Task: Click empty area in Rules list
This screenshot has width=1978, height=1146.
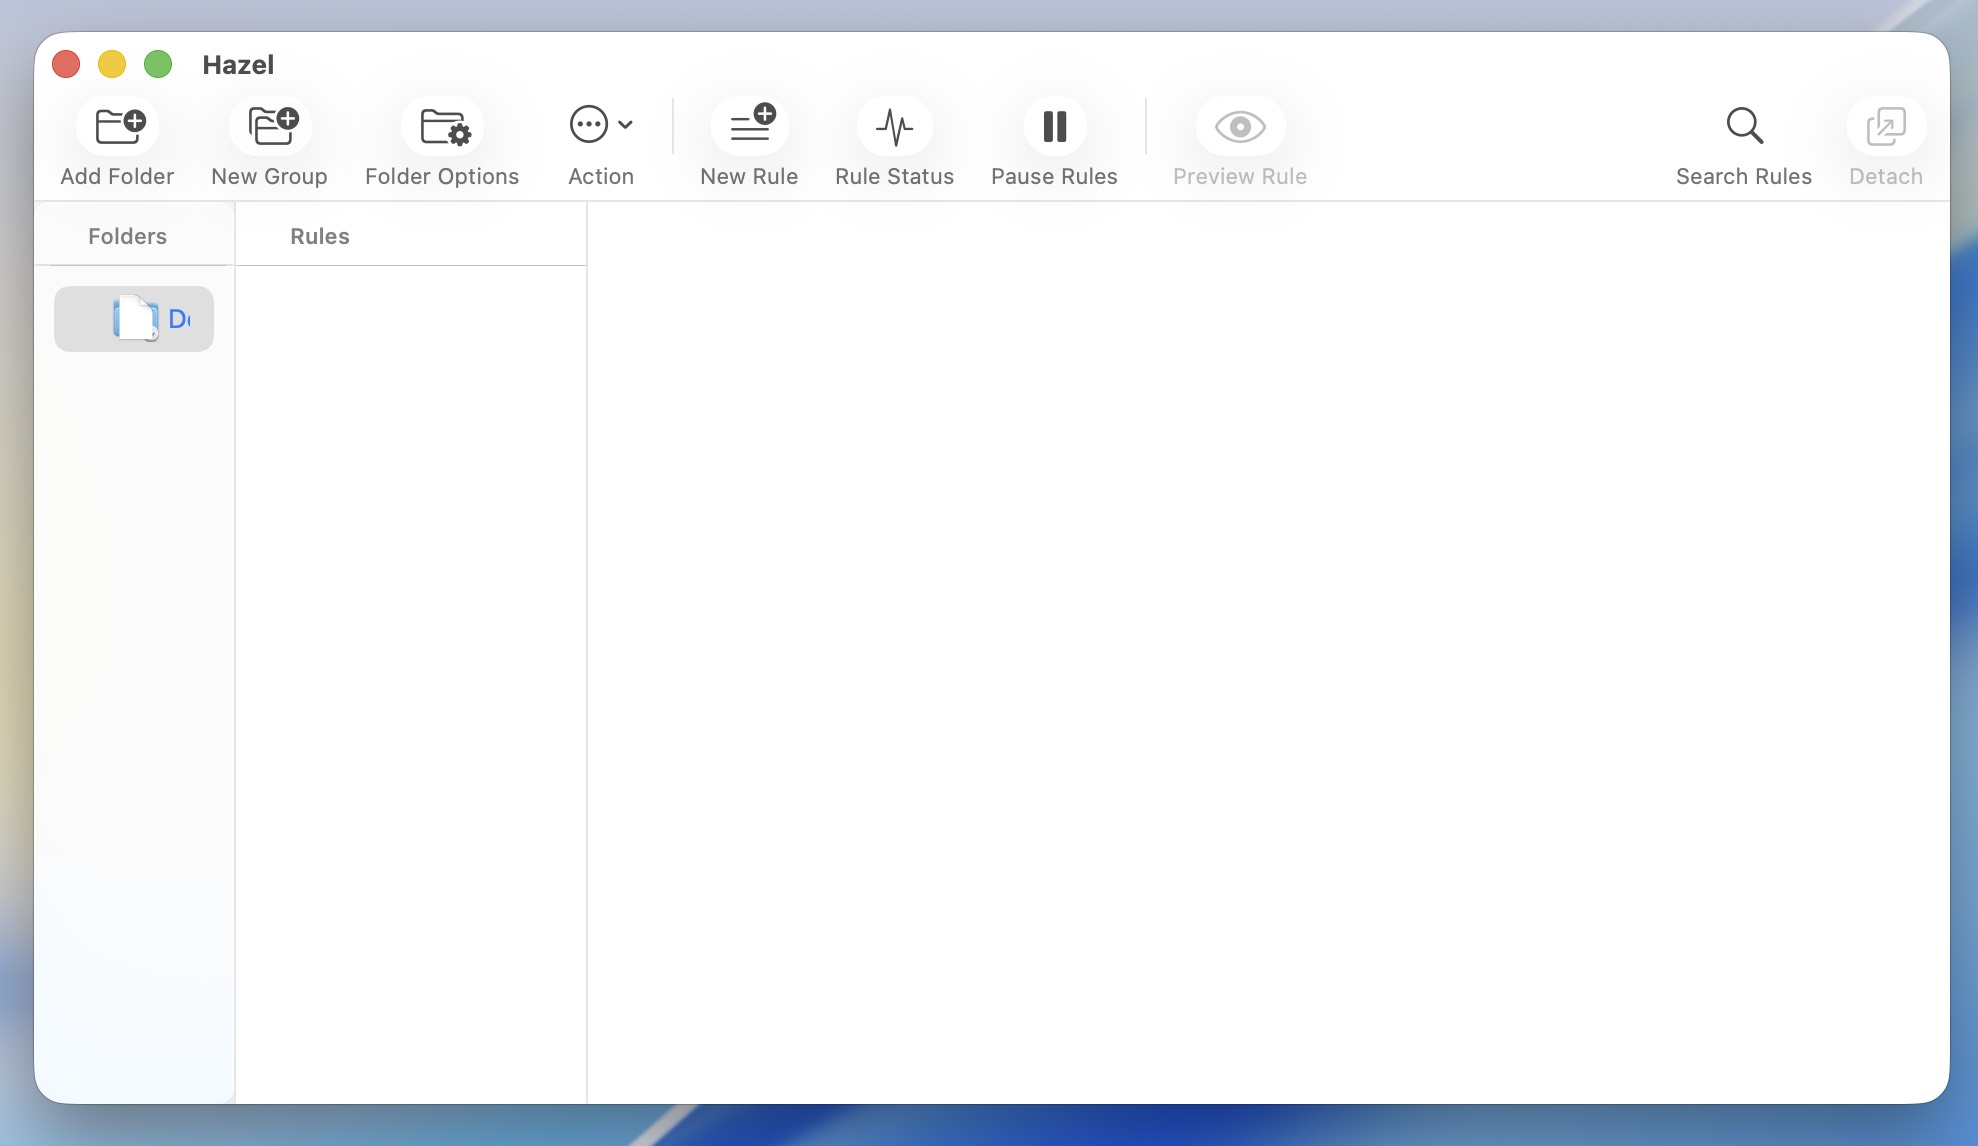Action: pos(410,650)
